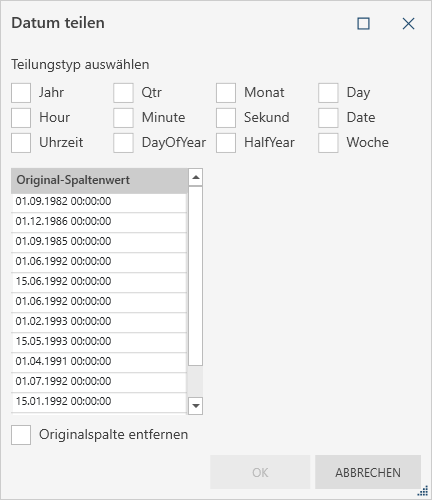Check the Sekund option
This screenshot has height=500, width=432.
tap(226, 118)
